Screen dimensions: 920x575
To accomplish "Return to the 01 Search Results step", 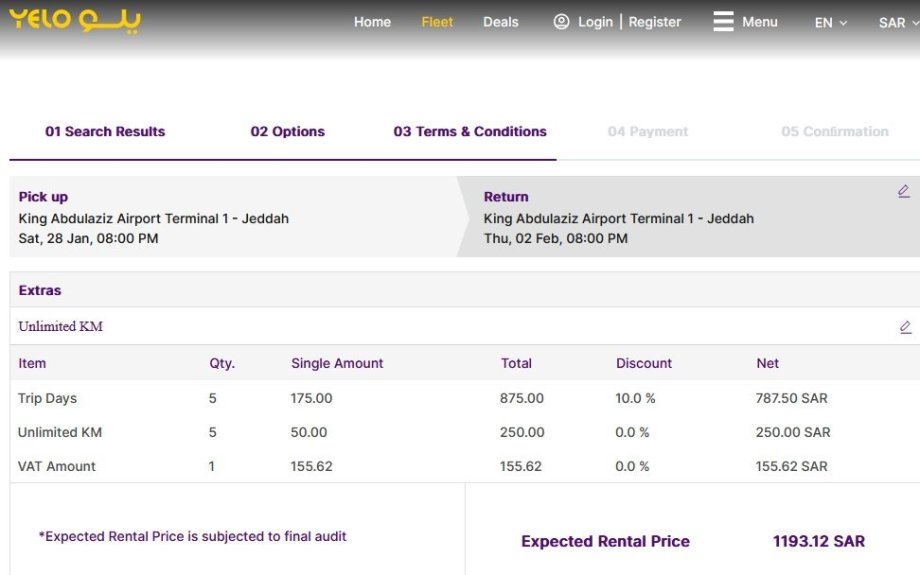I will 105,131.
